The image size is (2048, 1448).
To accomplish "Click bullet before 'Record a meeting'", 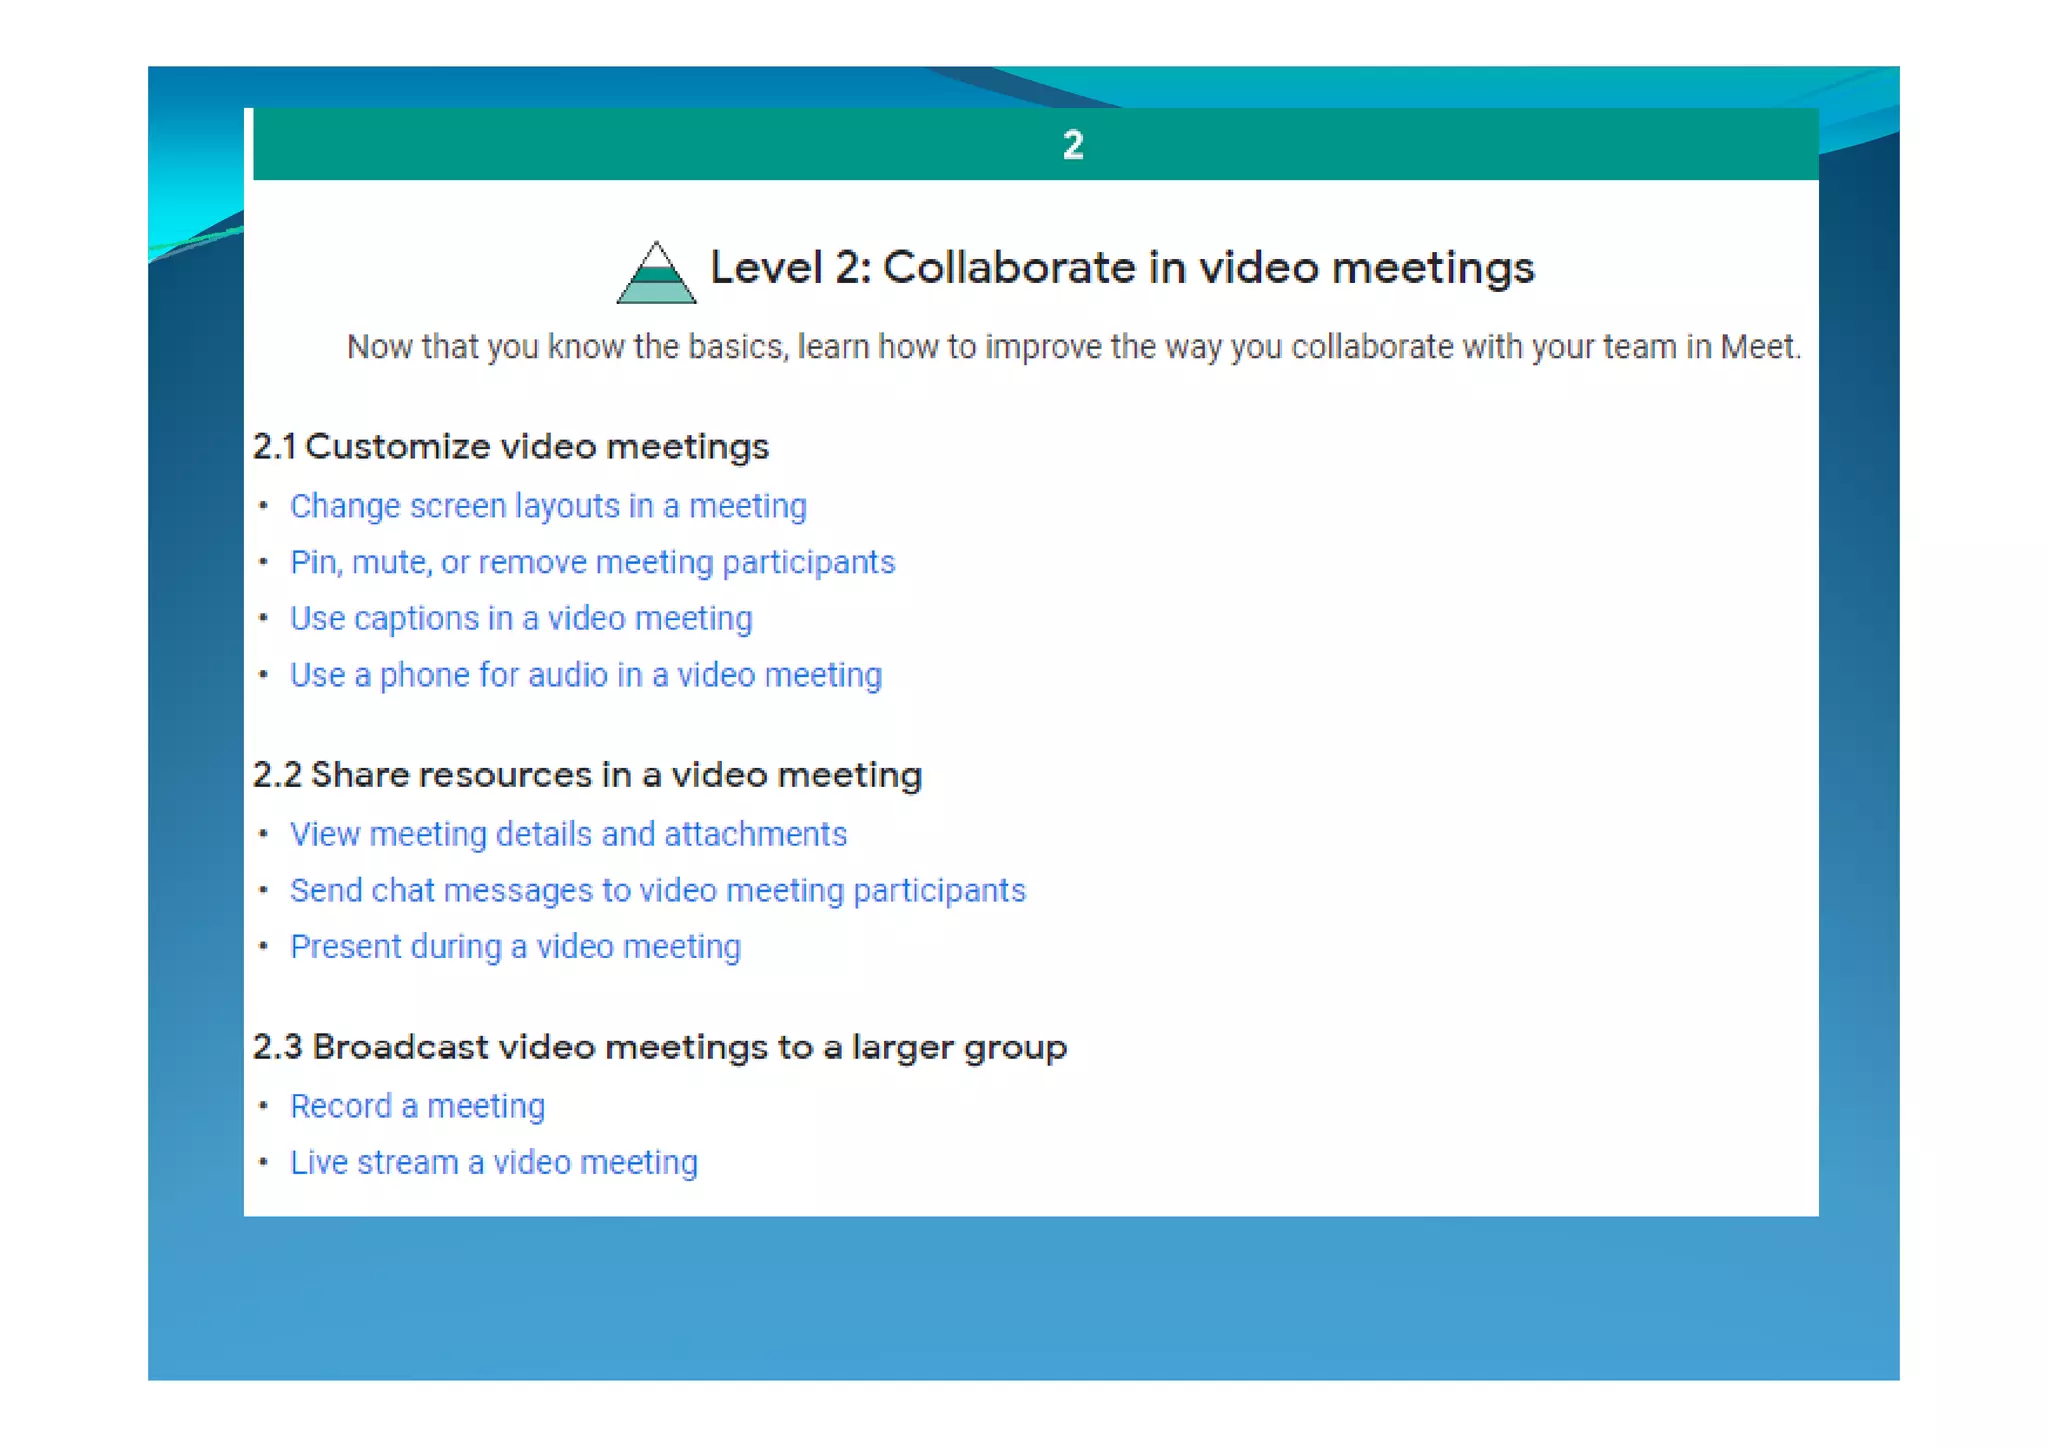I will point(263,1106).
